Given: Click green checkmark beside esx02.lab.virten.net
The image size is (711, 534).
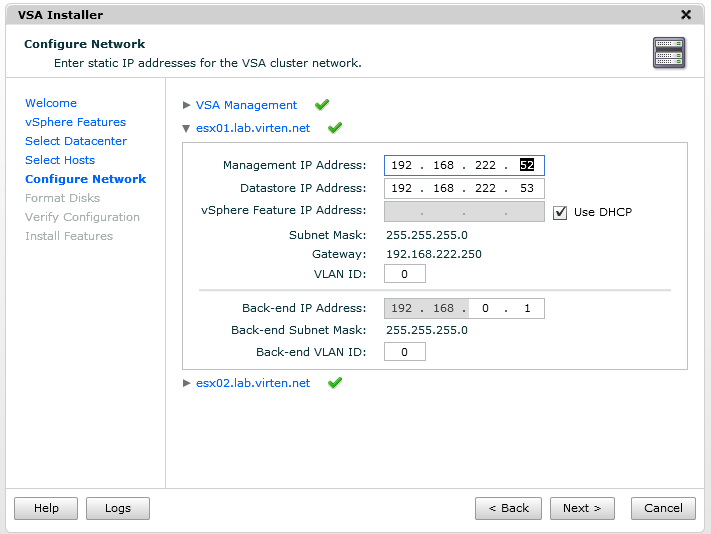Looking at the screenshot, I should tap(335, 383).
